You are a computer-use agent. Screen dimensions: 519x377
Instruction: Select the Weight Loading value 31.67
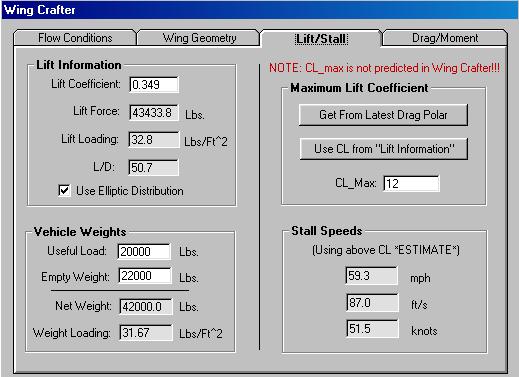tap(146, 333)
